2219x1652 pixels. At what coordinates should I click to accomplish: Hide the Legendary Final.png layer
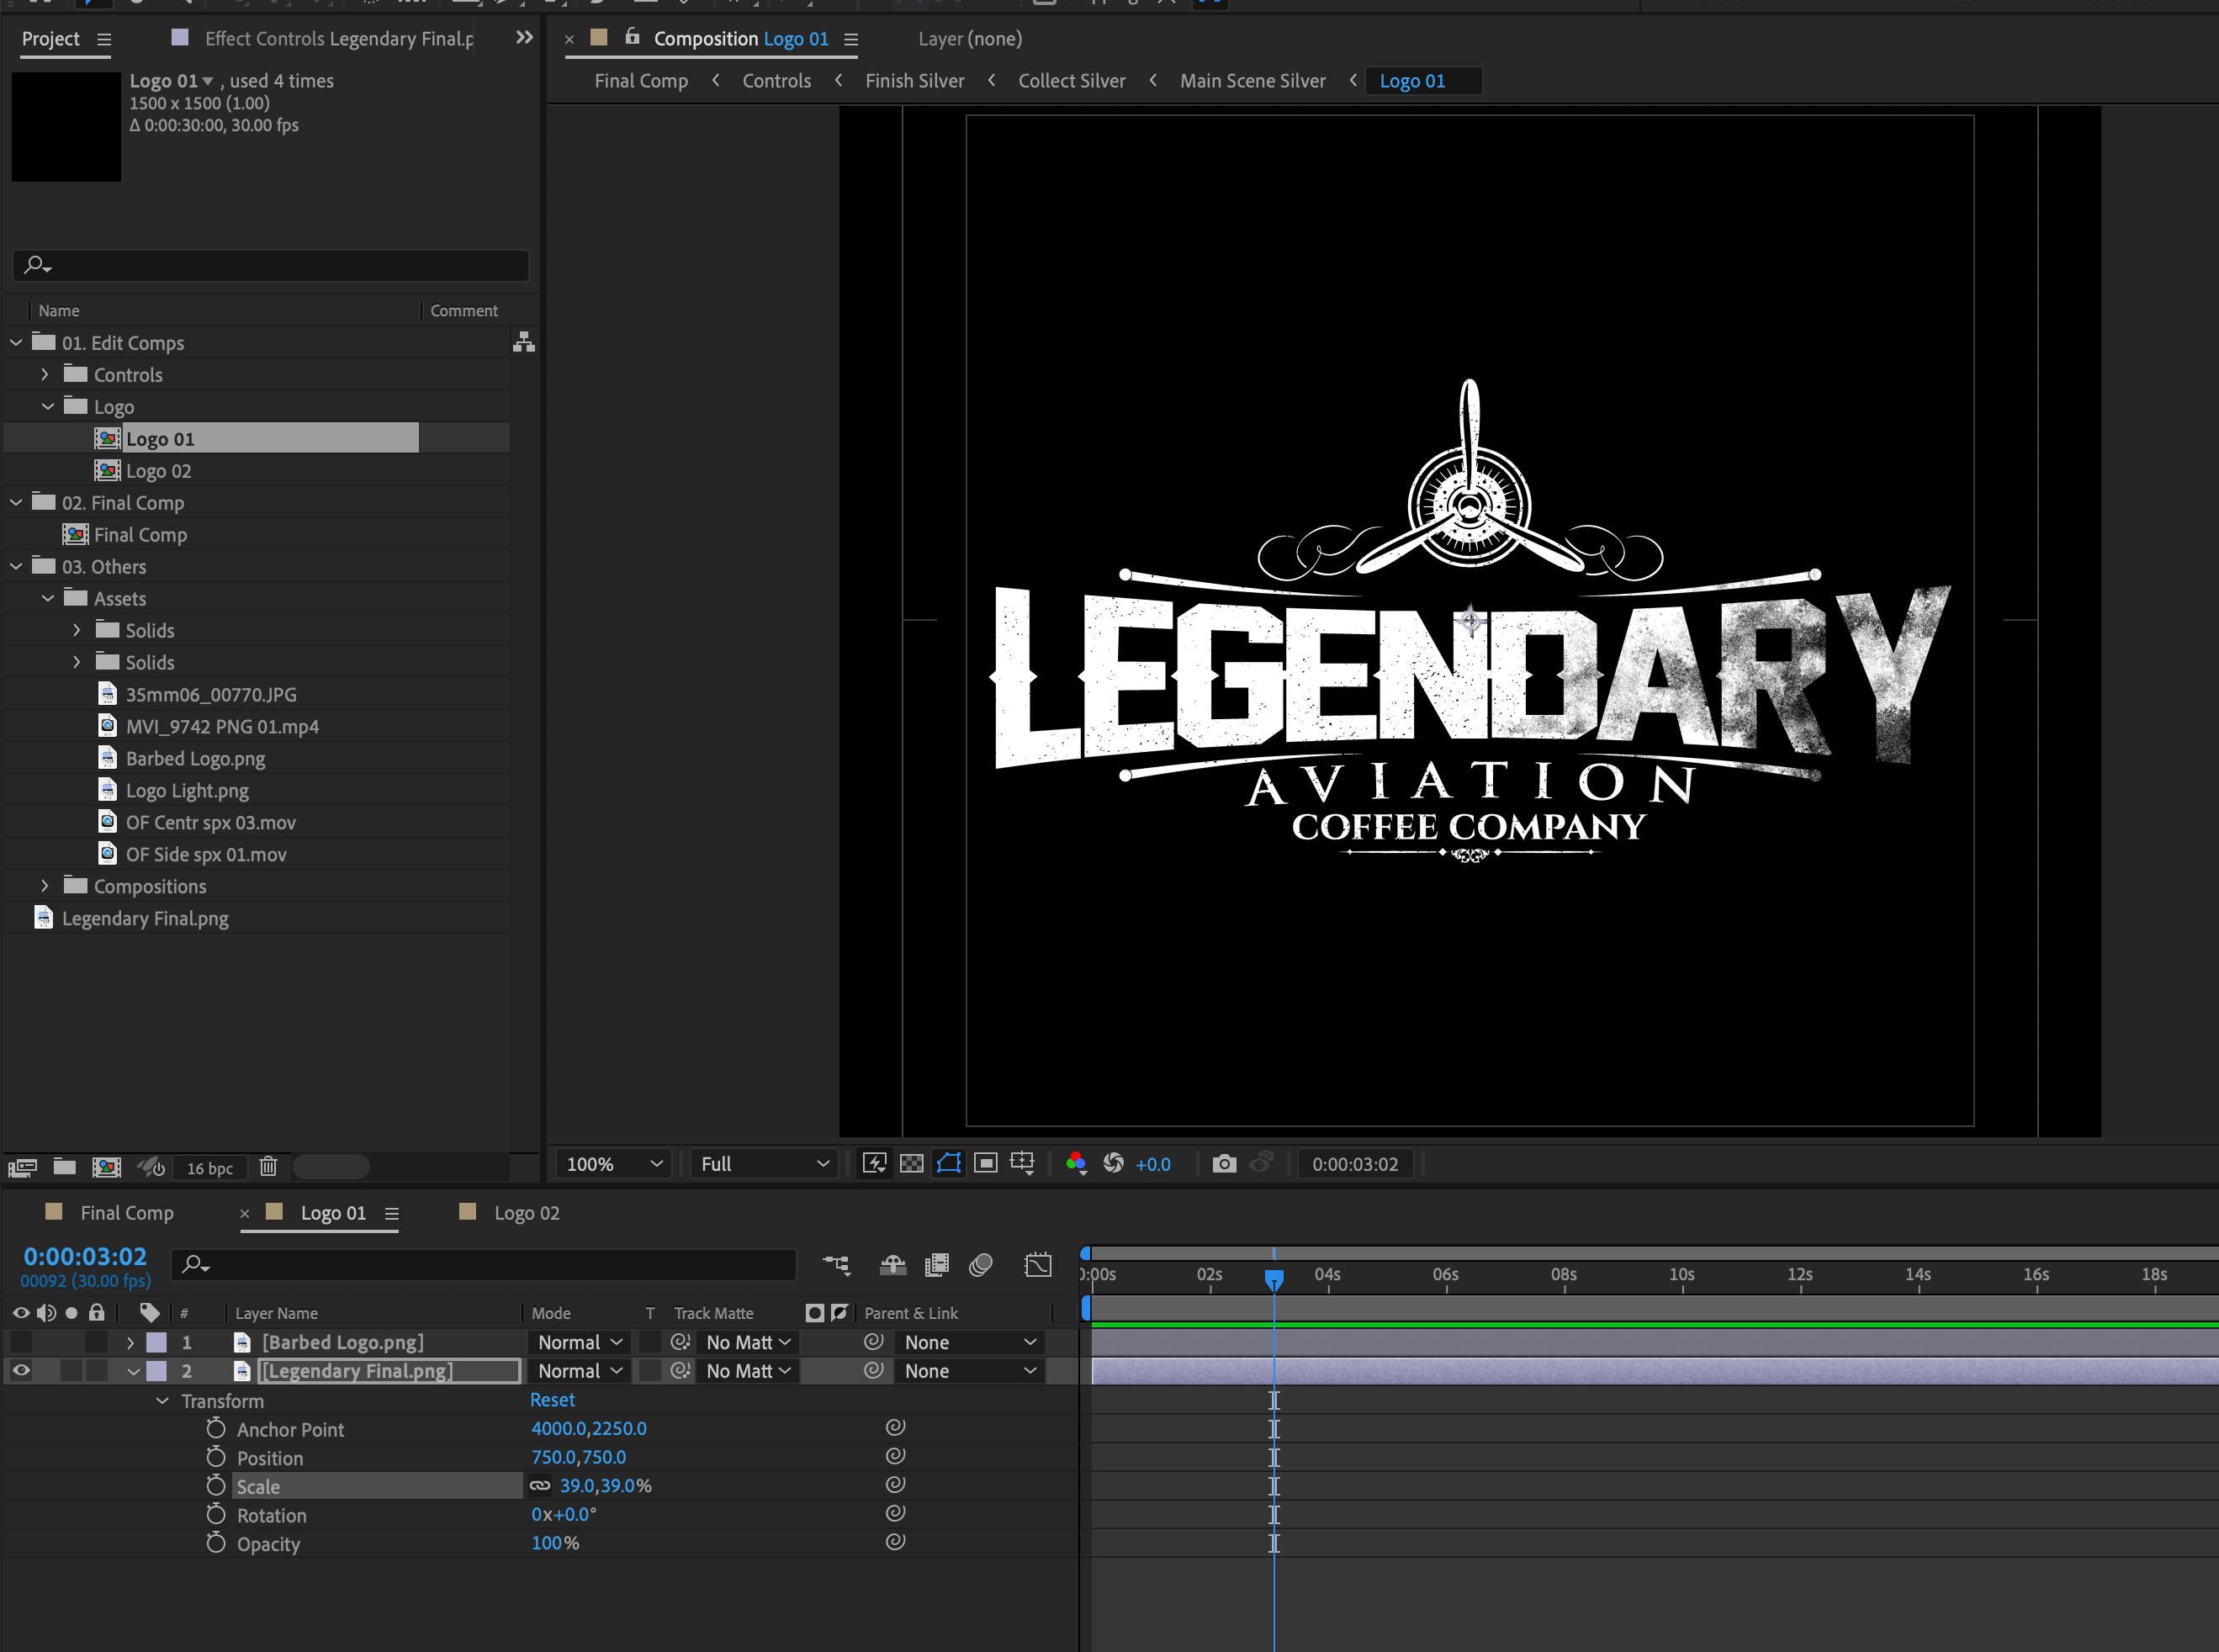point(21,1370)
